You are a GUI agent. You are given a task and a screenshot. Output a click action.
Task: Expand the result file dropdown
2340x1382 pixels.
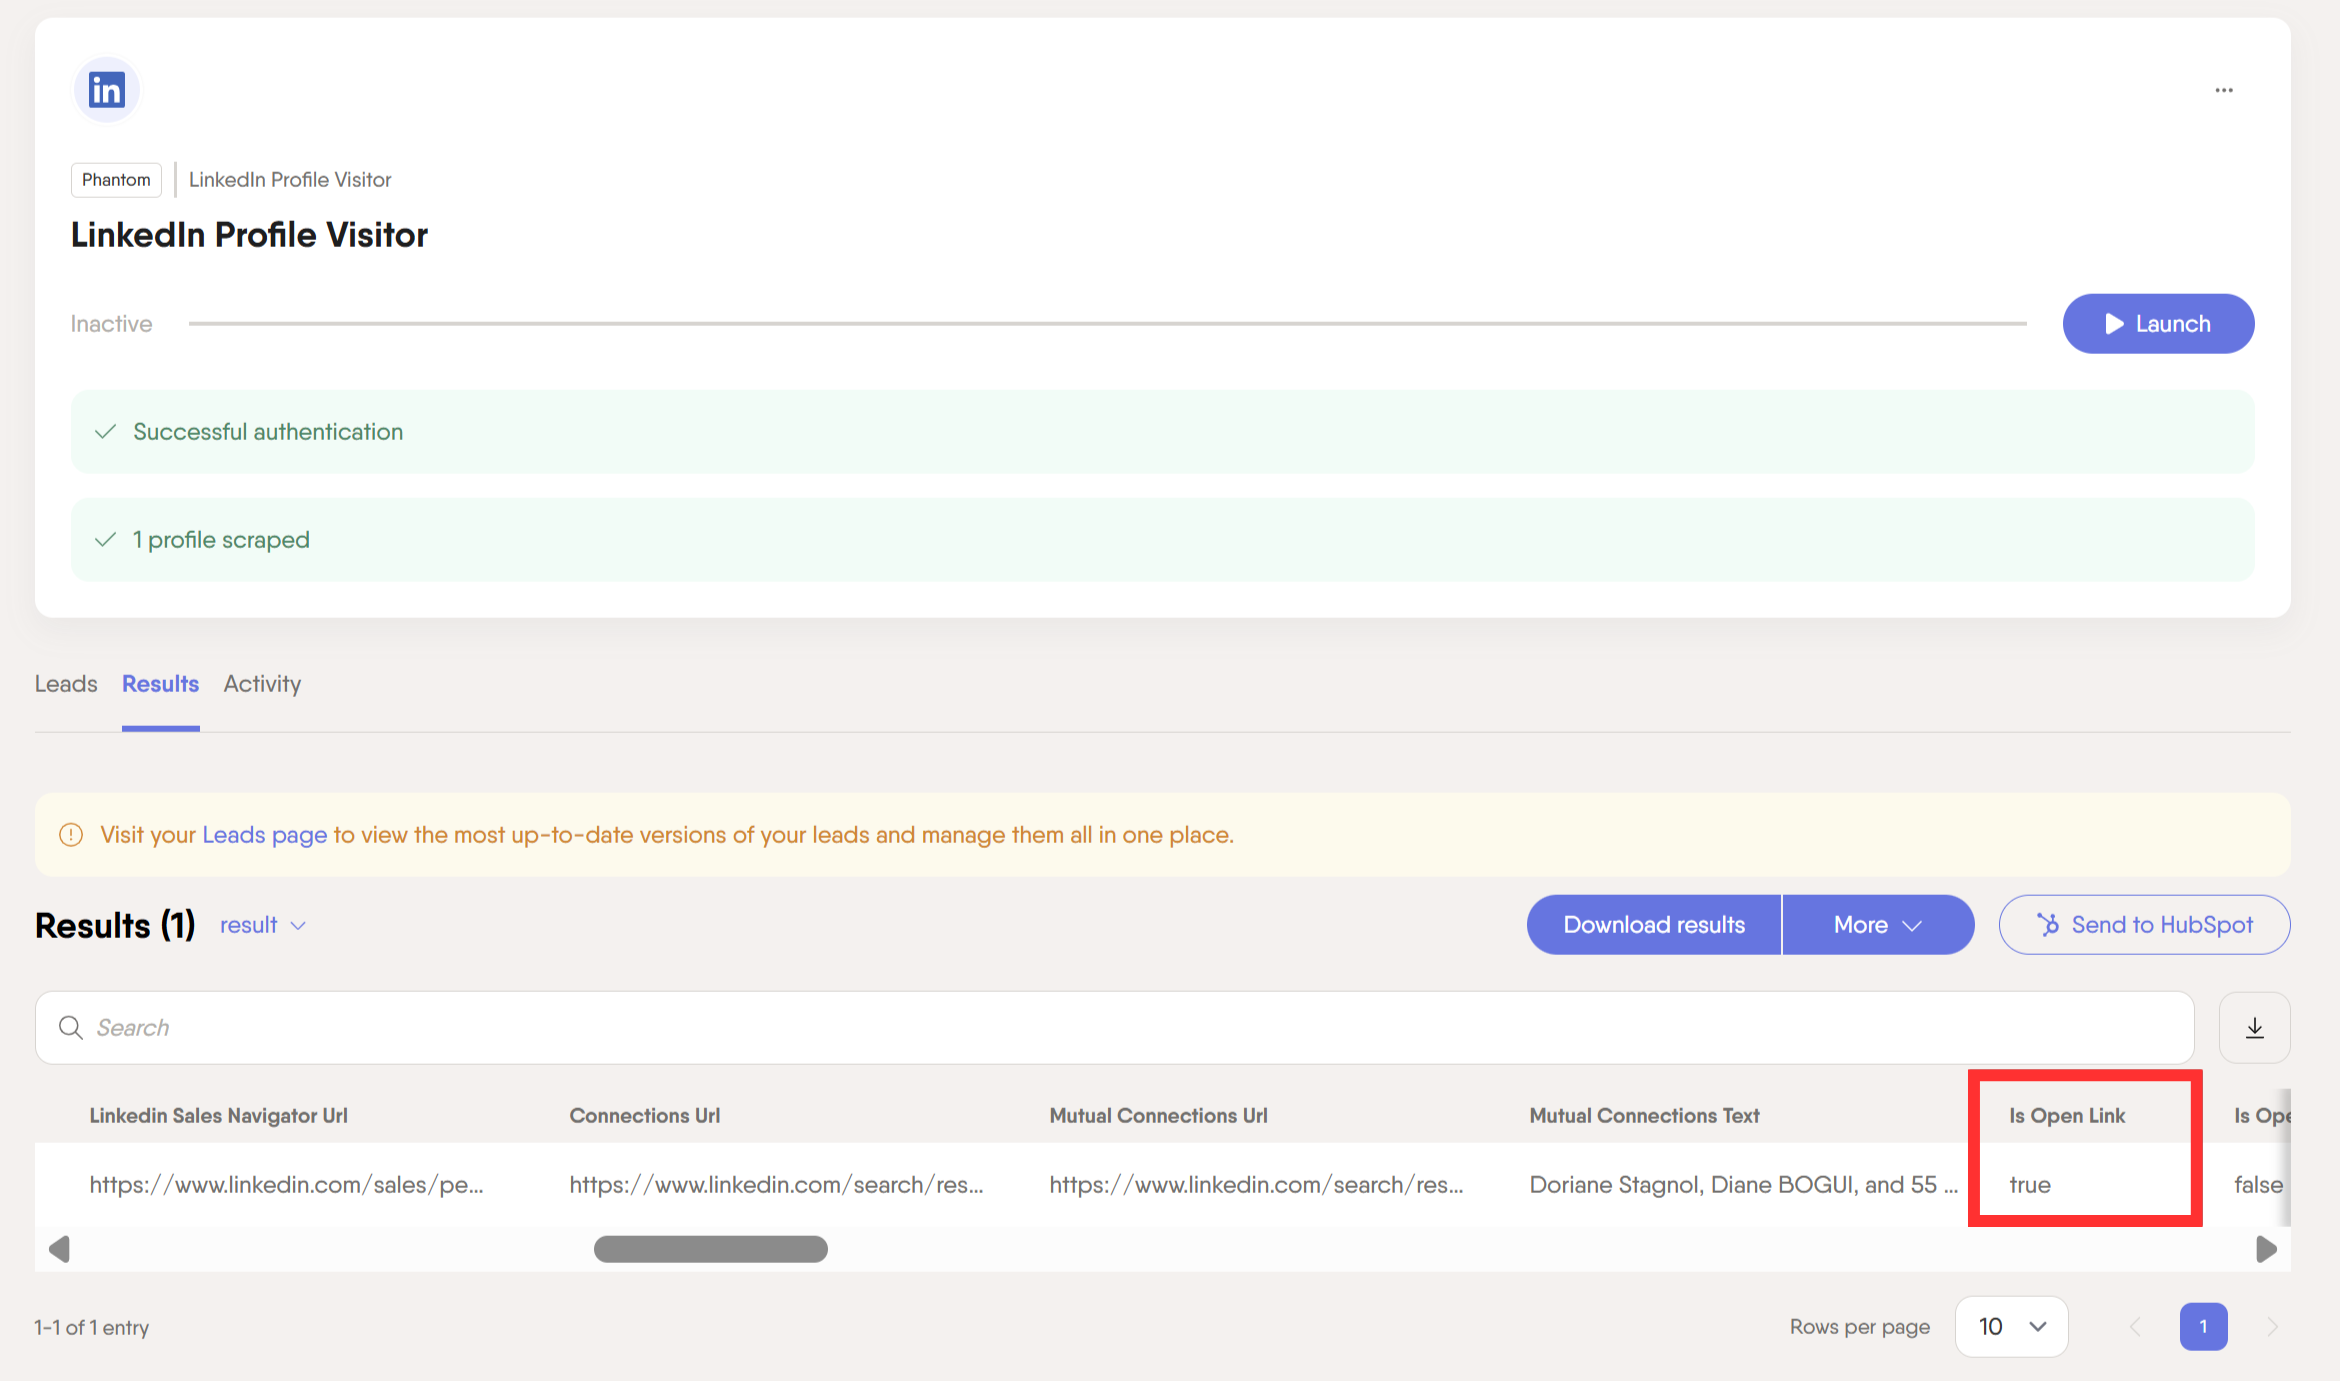(x=263, y=925)
